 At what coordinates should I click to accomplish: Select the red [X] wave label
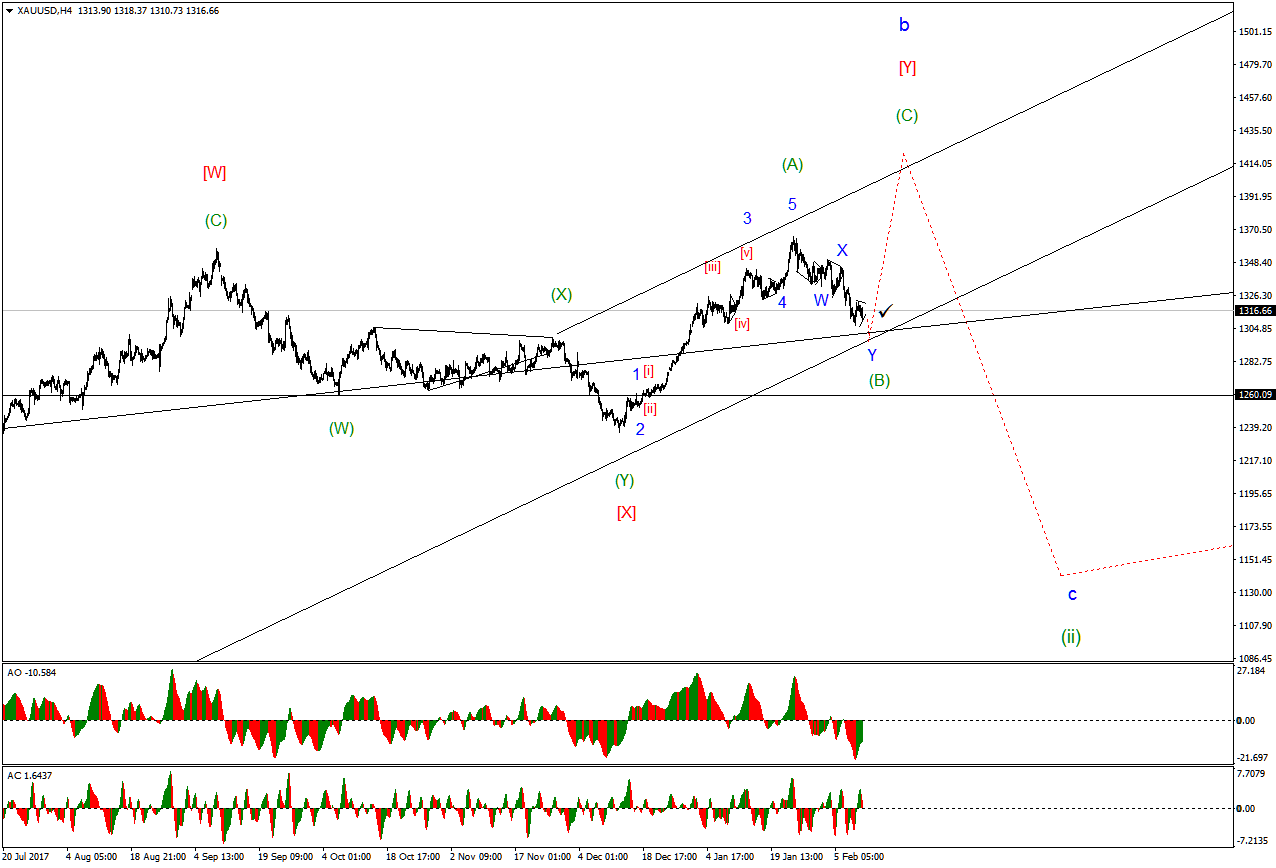tap(626, 513)
